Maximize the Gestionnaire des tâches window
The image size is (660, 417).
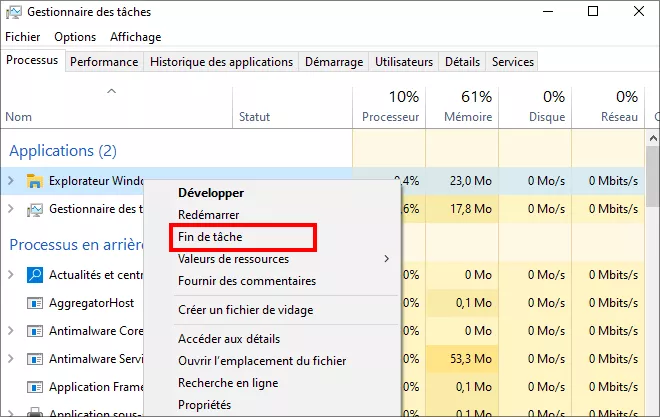pyautogui.click(x=593, y=11)
